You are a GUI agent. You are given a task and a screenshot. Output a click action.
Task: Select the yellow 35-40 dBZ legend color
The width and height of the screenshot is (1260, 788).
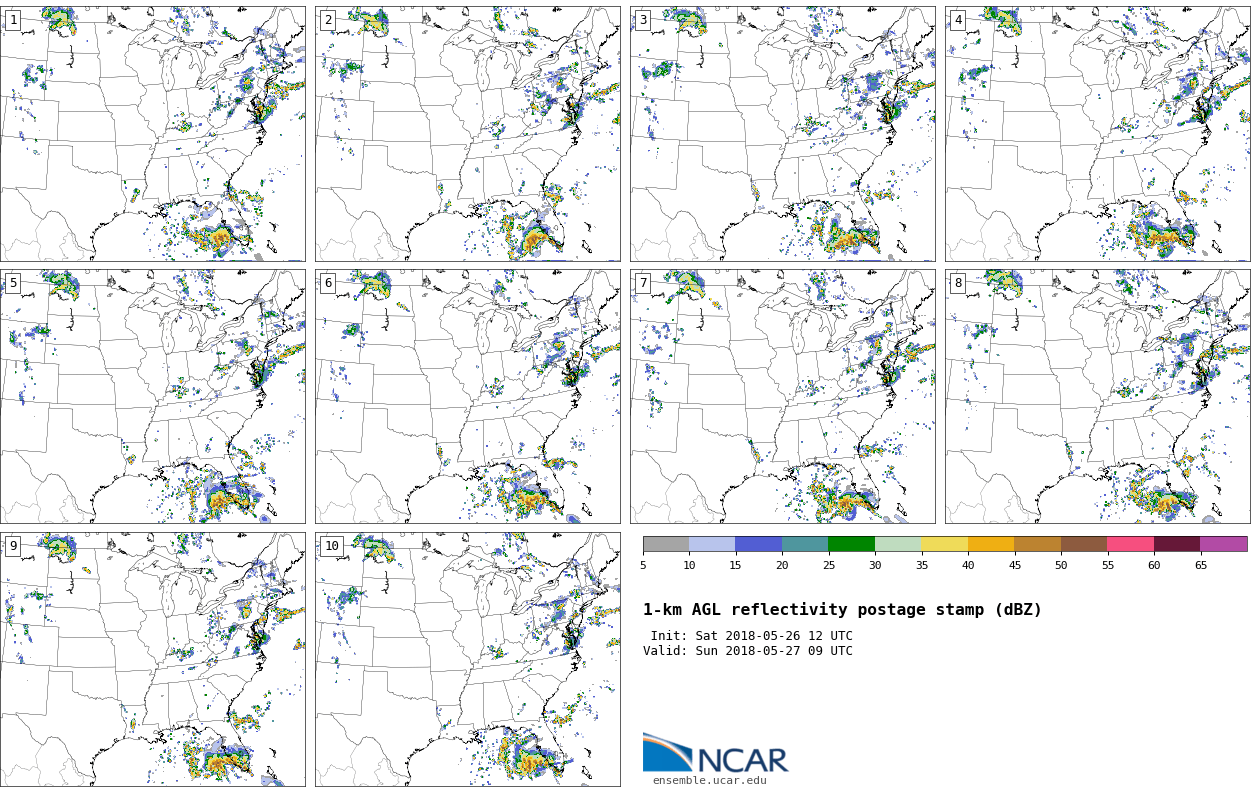pyautogui.click(x=944, y=544)
